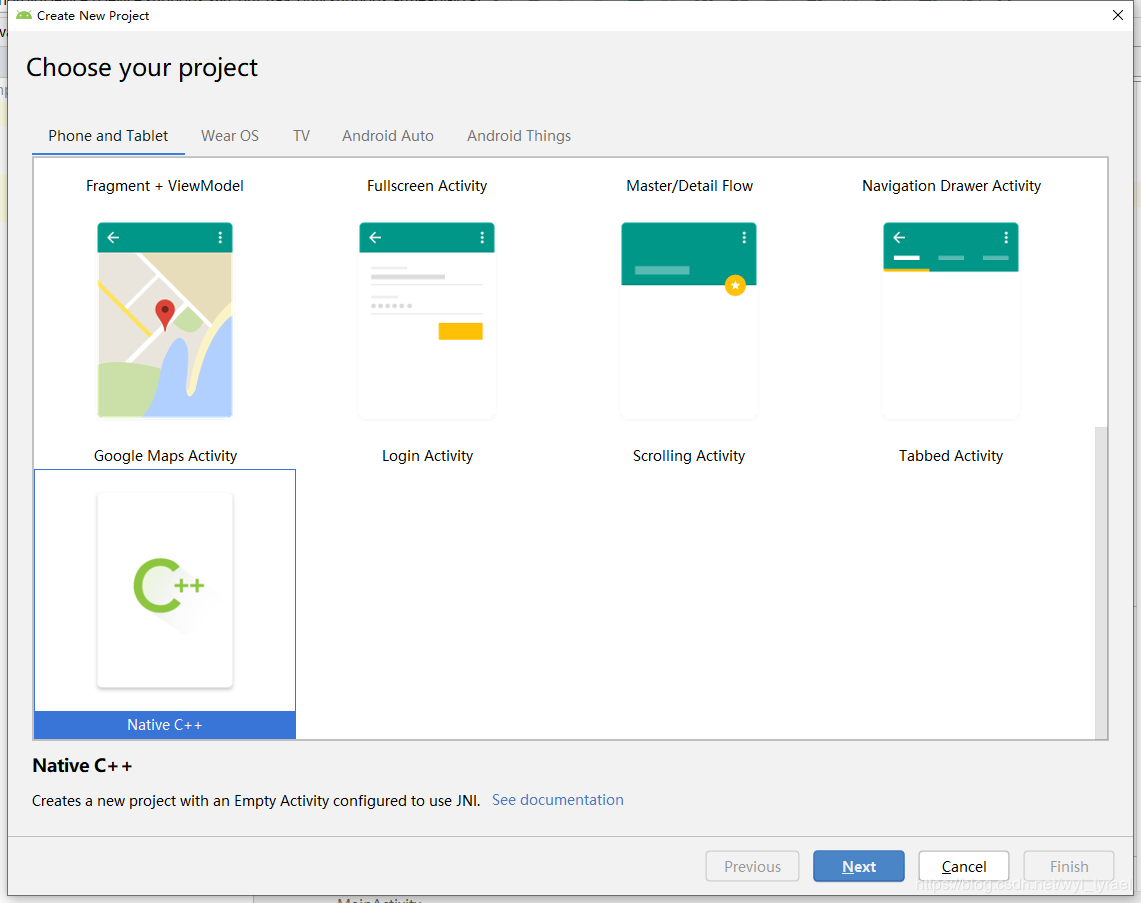Click the Master/Detail Flow label

(689, 186)
